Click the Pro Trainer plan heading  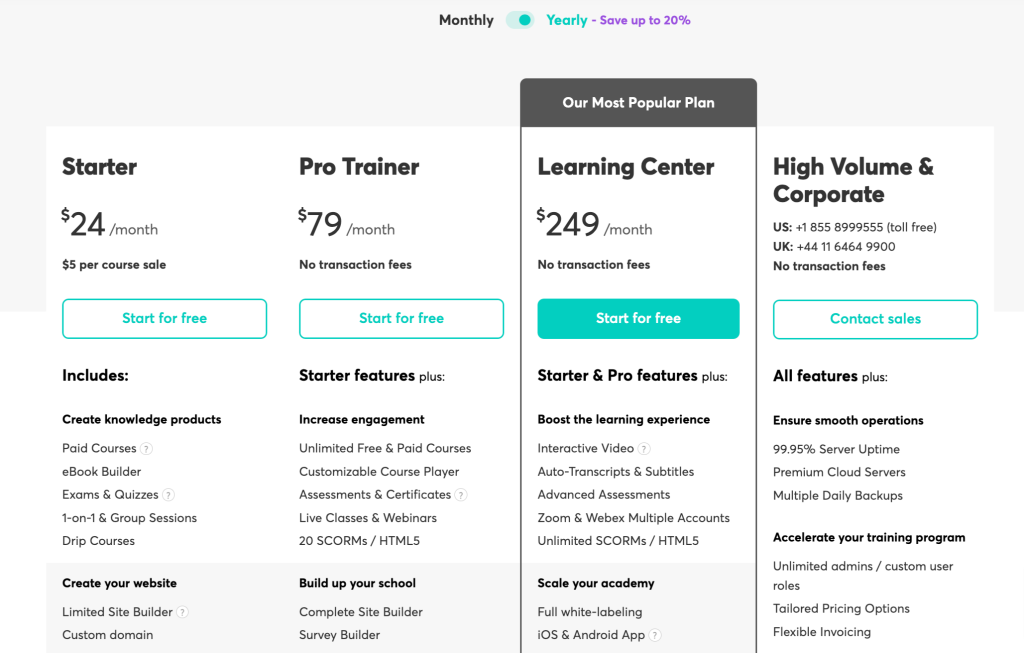coord(359,167)
